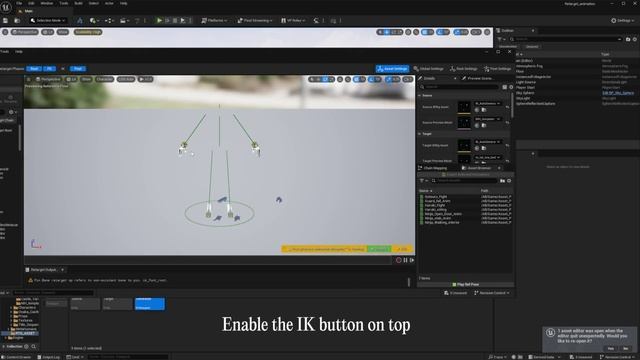Collapse the Target section in Details
Viewport: 640px width, 360px height.
click(420, 134)
